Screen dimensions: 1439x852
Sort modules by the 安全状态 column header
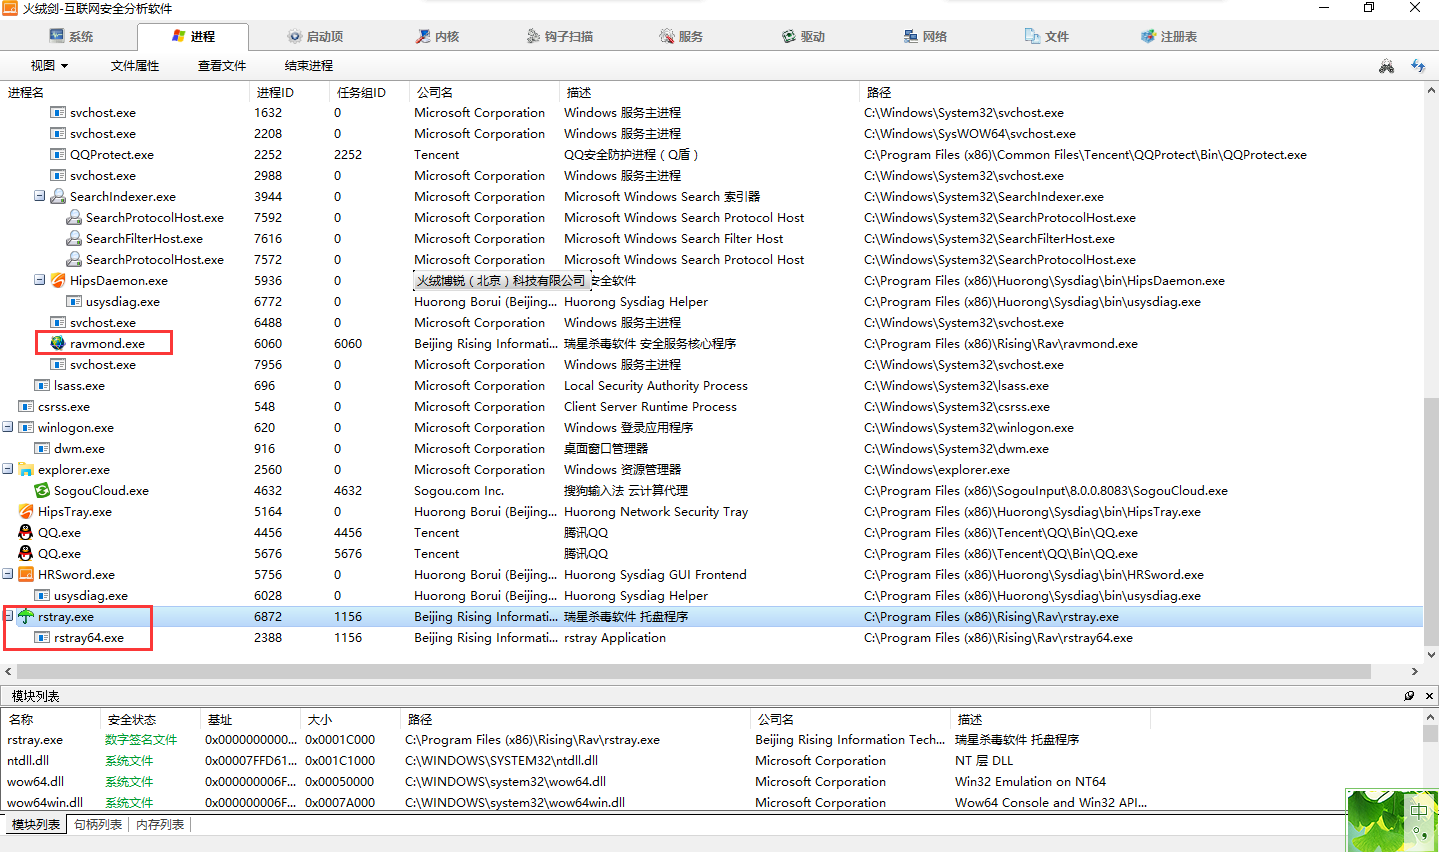point(150,719)
